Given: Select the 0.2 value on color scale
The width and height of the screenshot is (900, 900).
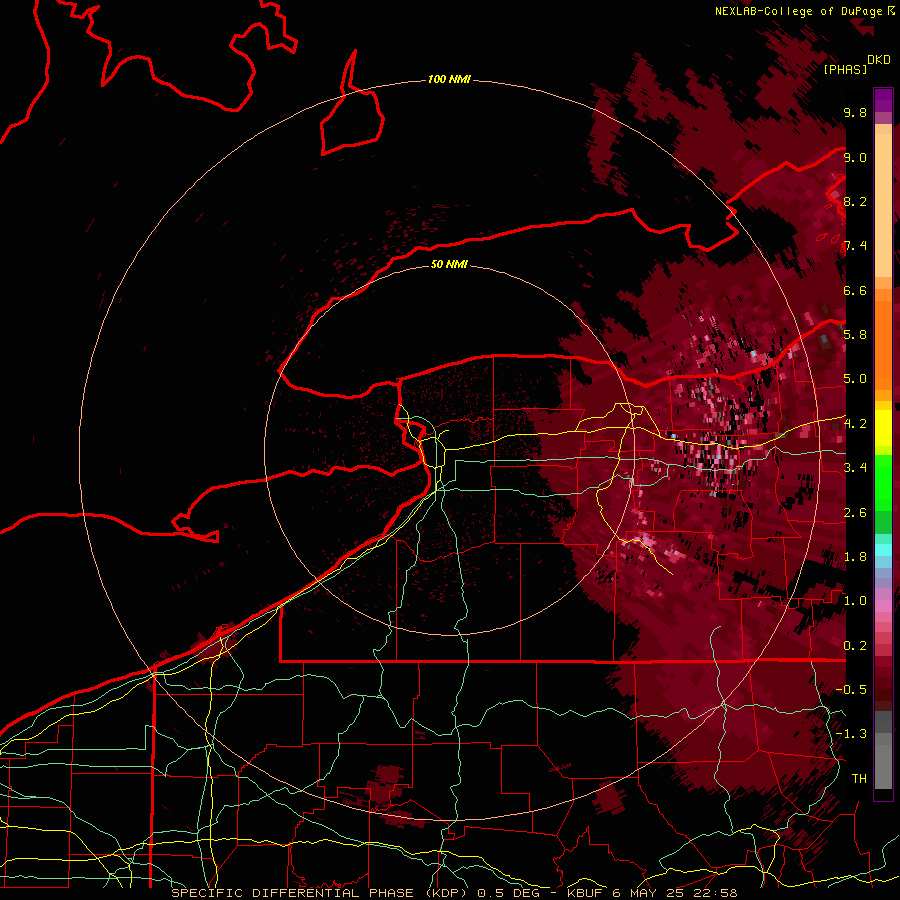Looking at the screenshot, I should tap(855, 646).
